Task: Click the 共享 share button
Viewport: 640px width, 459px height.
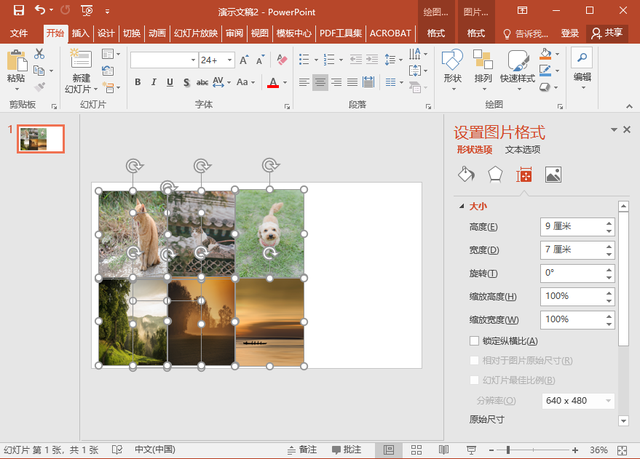Action: [x=608, y=33]
